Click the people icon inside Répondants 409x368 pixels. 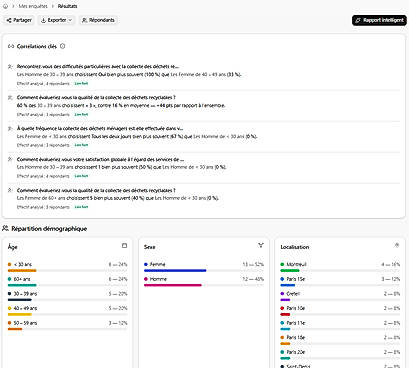point(85,20)
